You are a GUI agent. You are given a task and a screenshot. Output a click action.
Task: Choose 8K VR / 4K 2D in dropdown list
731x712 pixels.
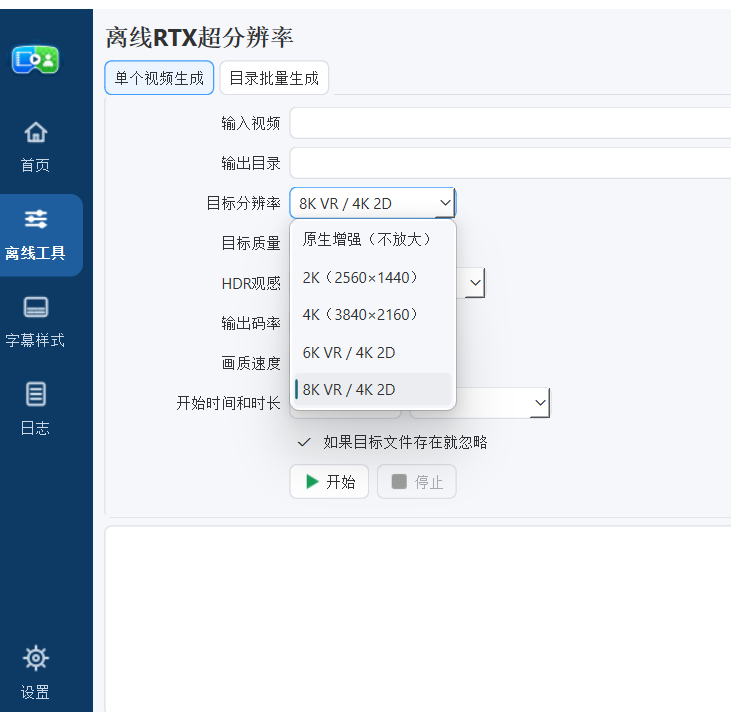coord(372,389)
